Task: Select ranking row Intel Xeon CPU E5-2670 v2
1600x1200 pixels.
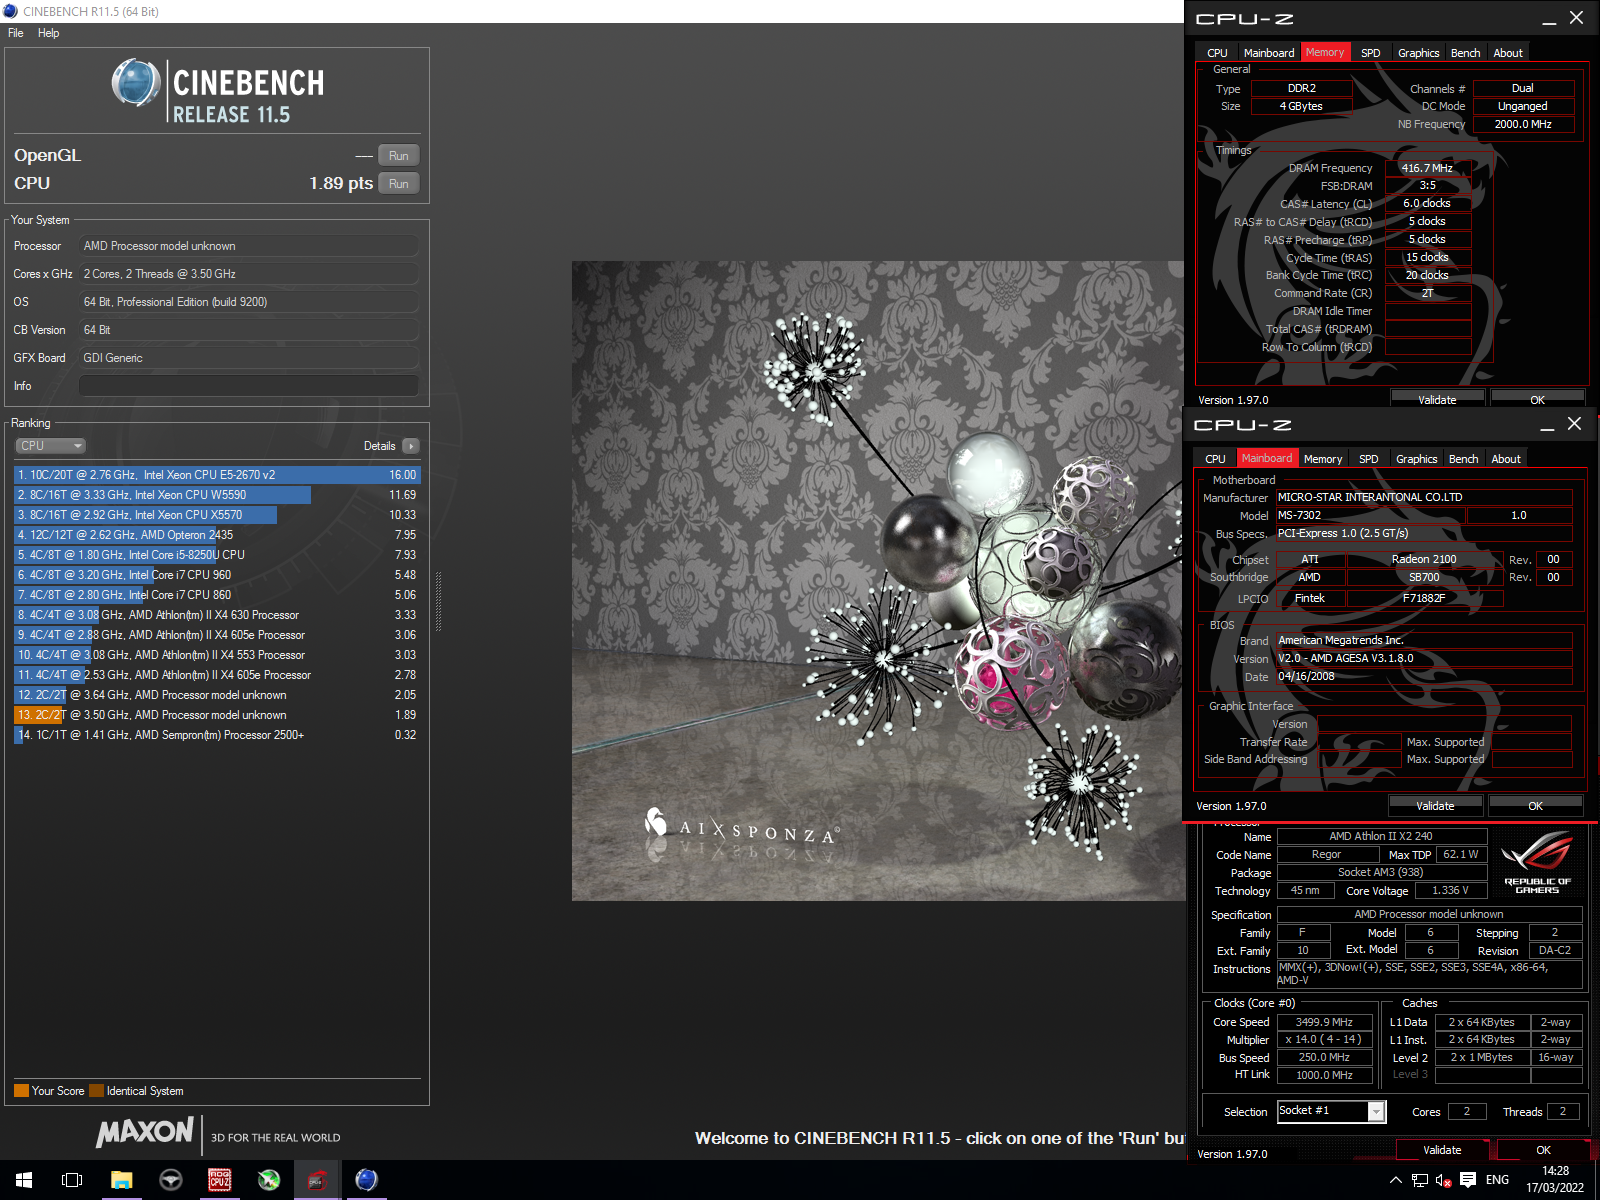Action: click(217, 475)
